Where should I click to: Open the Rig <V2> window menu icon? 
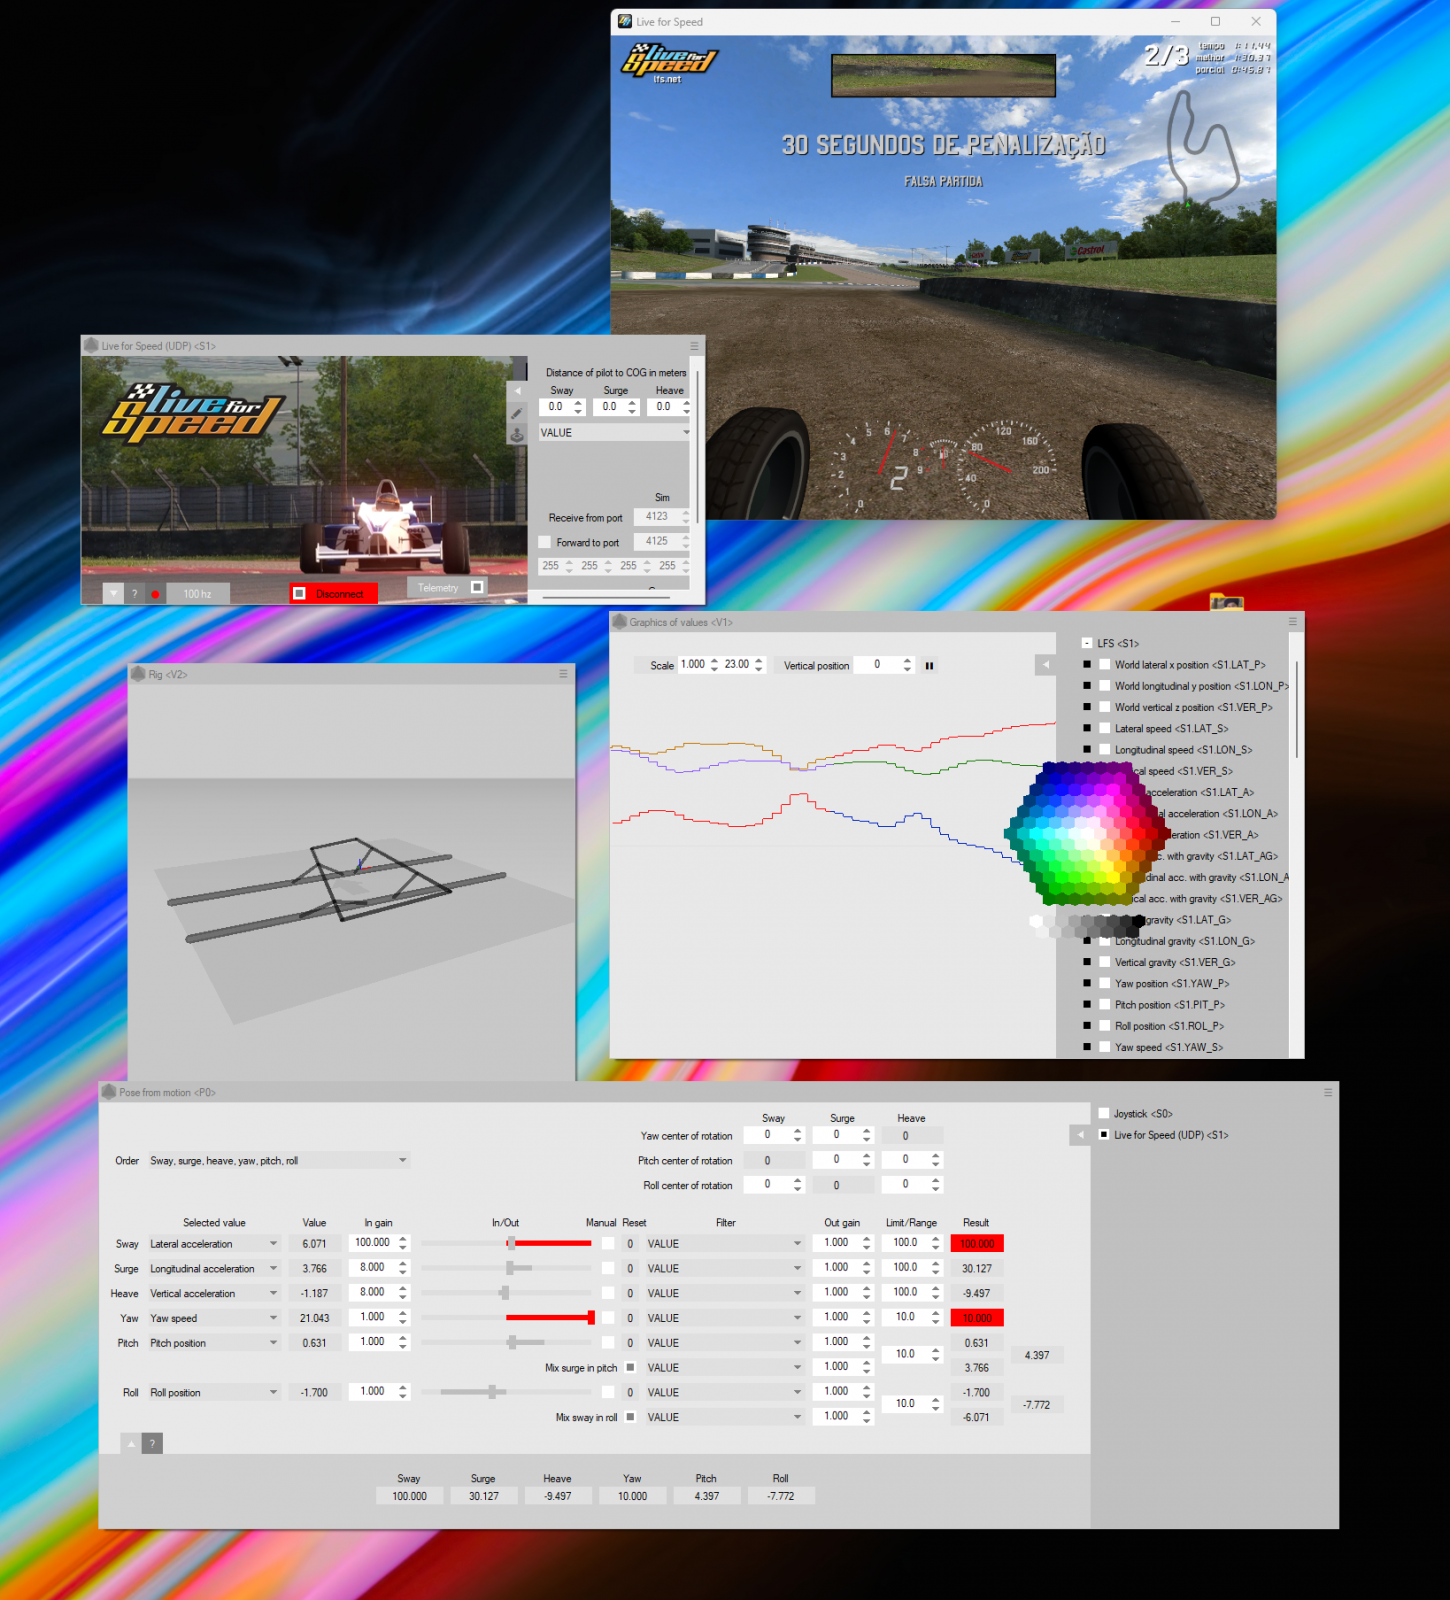point(563,674)
